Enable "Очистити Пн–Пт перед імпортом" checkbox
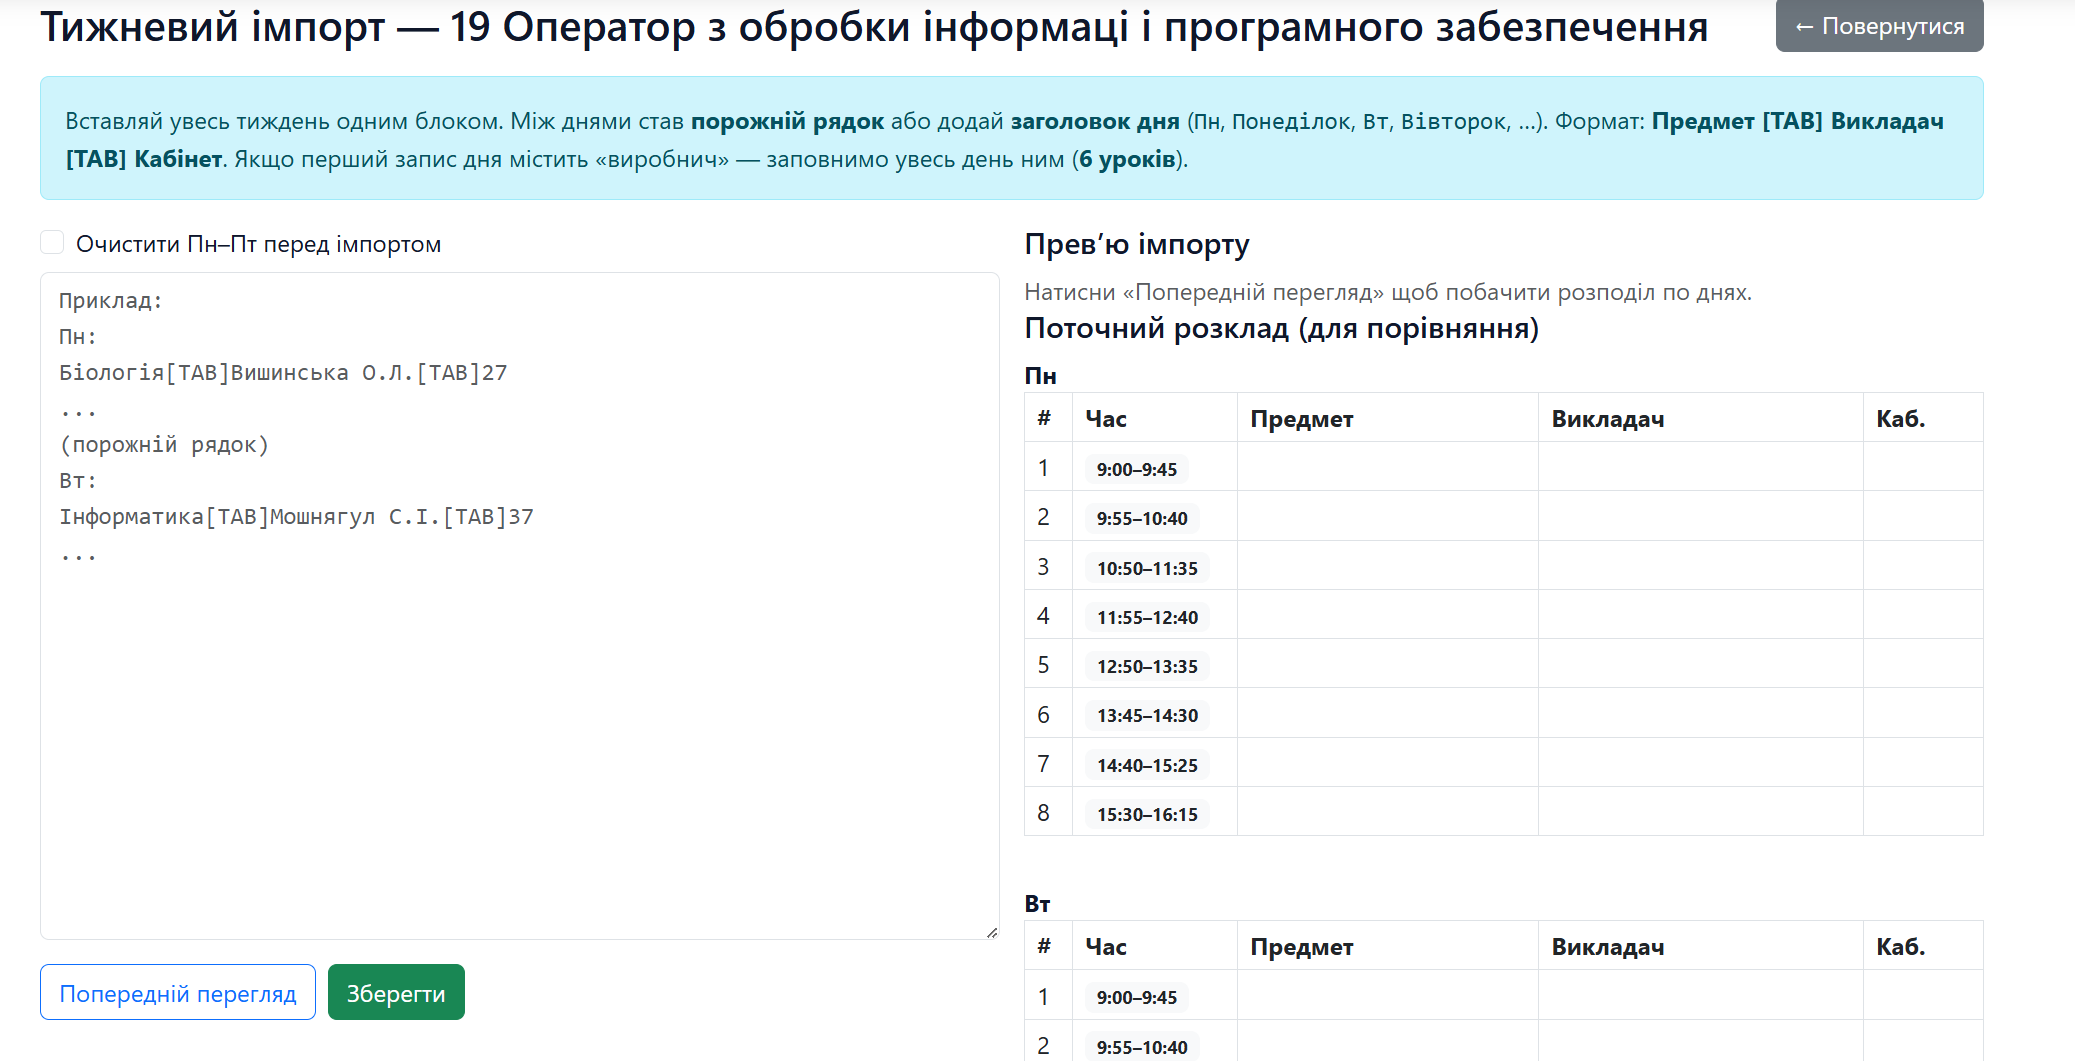 pyautogui.click(x=52, y=243)
